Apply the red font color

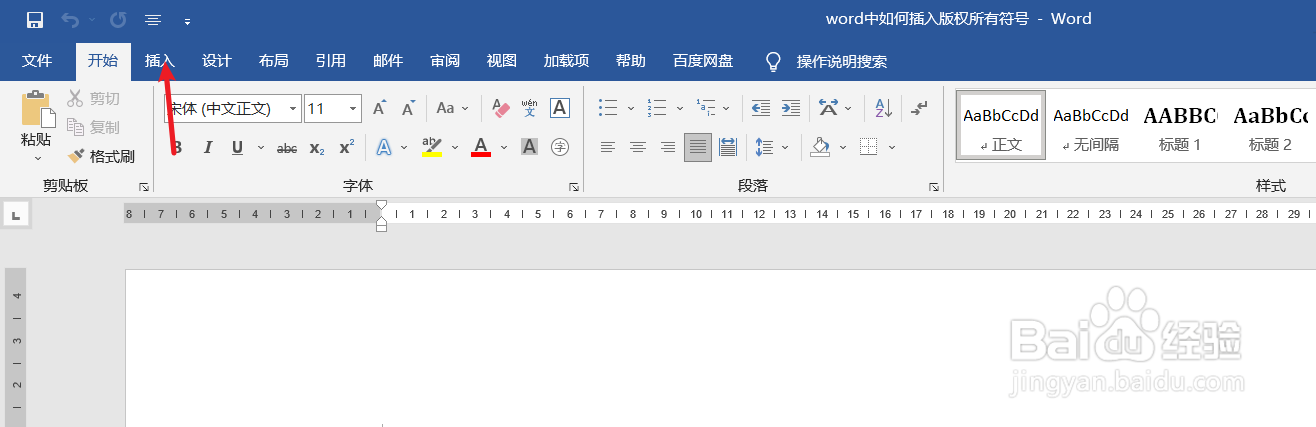click(481, 148)
